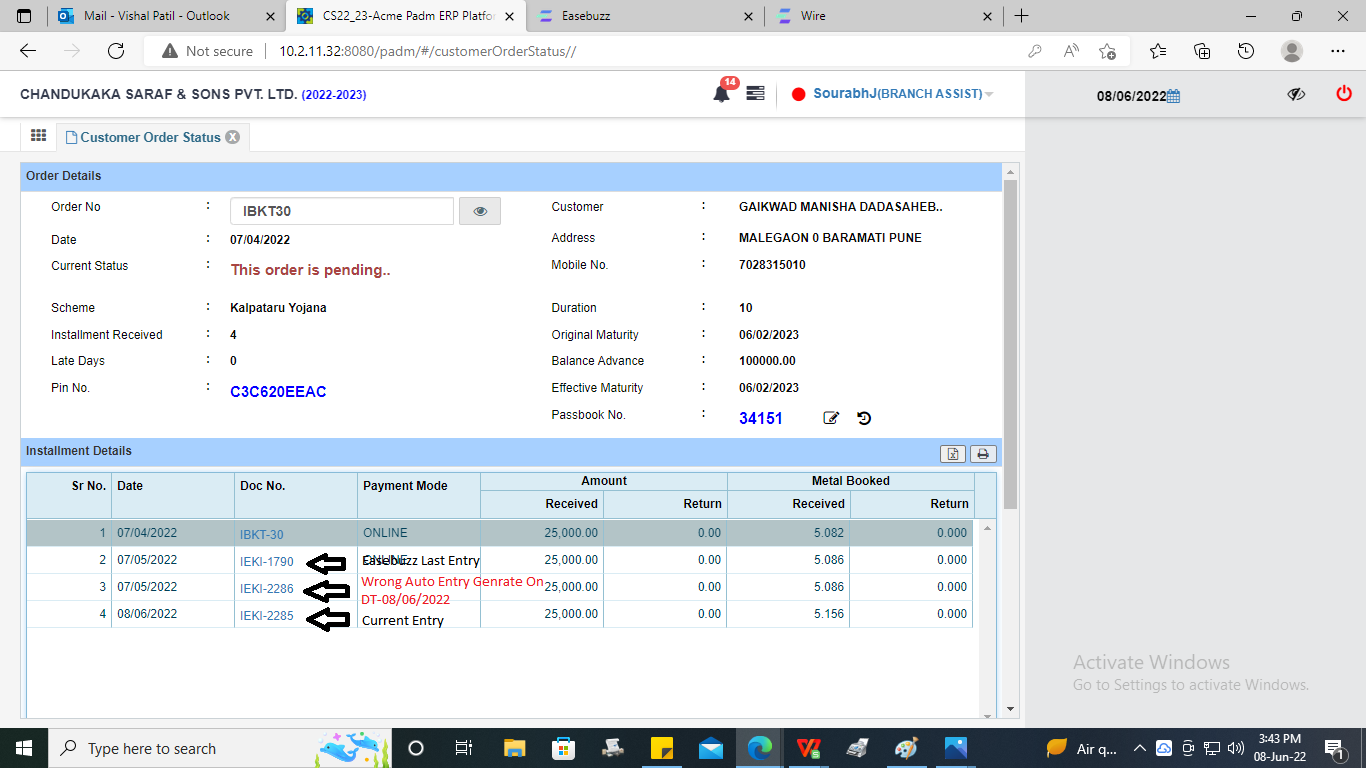Export installment details to Excel
This screenshot has width=1366, height=768.
pos(953,454)
